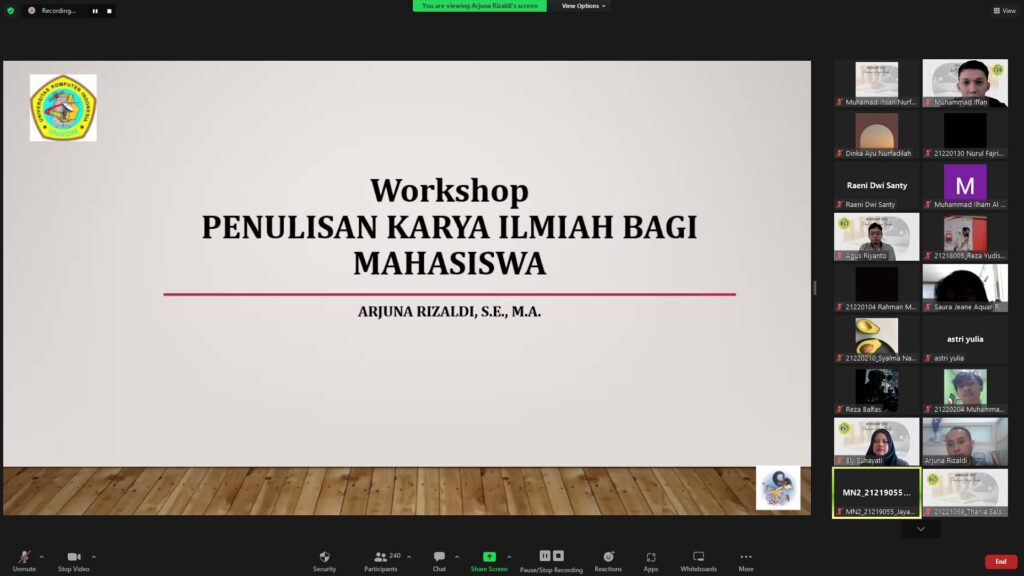Open the Reactions menu
The height and width of the screenshot is (576, 1024).
(608, 558)
